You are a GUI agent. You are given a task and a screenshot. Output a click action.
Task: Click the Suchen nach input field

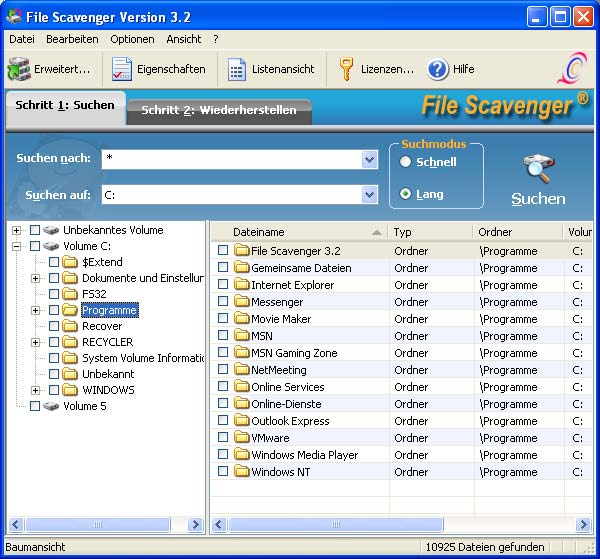[232, 159]
